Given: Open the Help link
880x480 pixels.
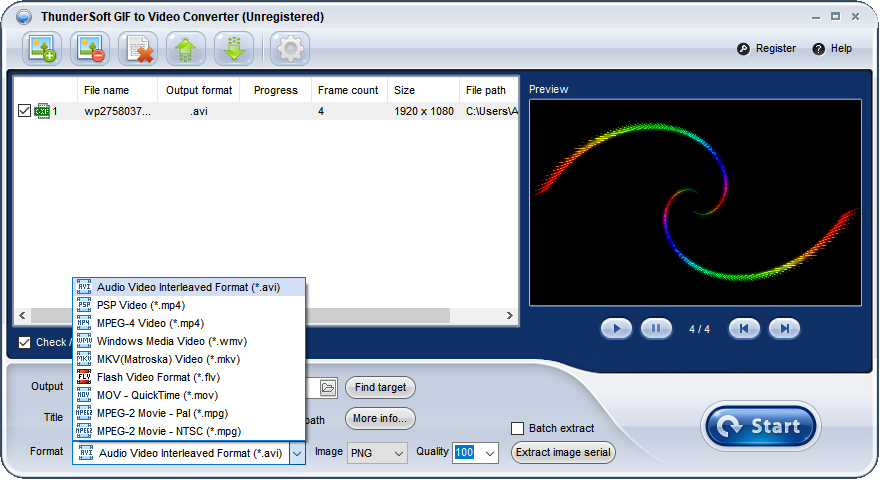Looking at the screenshot, I should [841, 49].
